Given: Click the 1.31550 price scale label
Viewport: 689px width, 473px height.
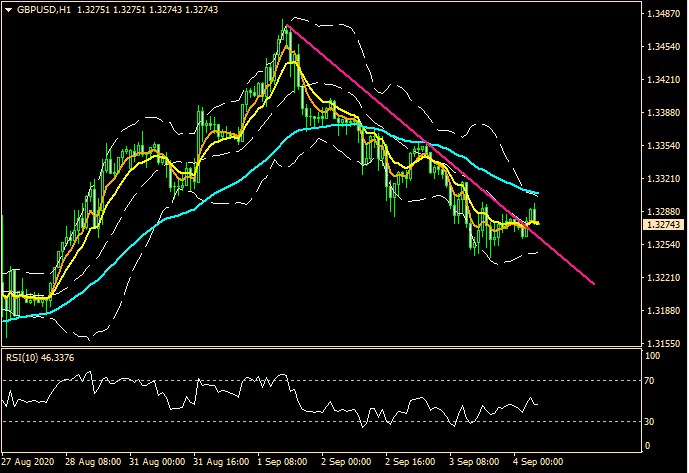Looking at the screenshot, I should pyautogui.click(x=663, y=343).
